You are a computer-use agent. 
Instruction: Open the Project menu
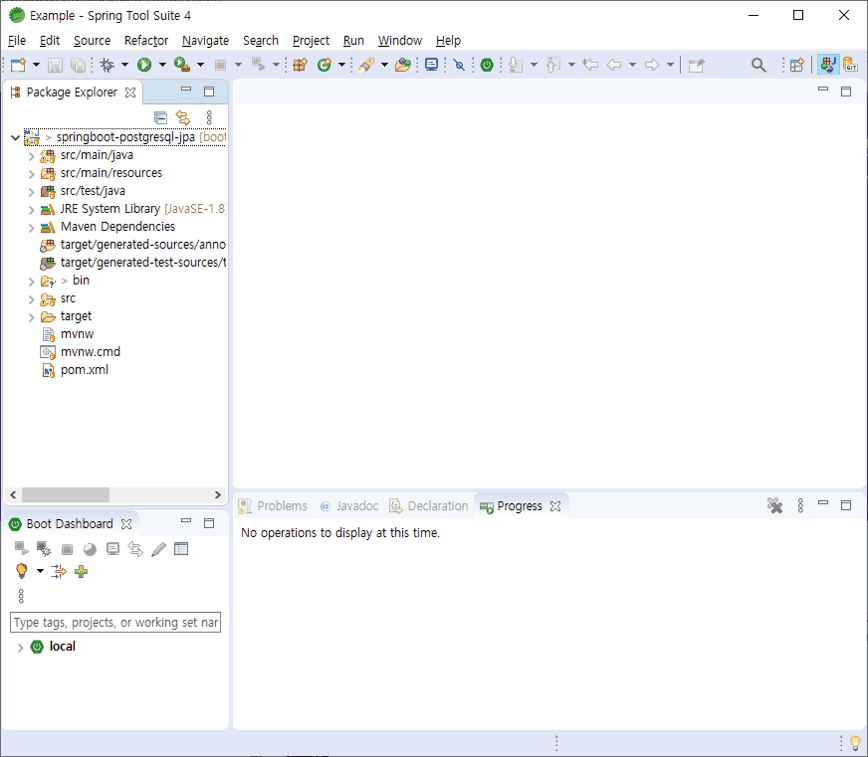(311, 40)
